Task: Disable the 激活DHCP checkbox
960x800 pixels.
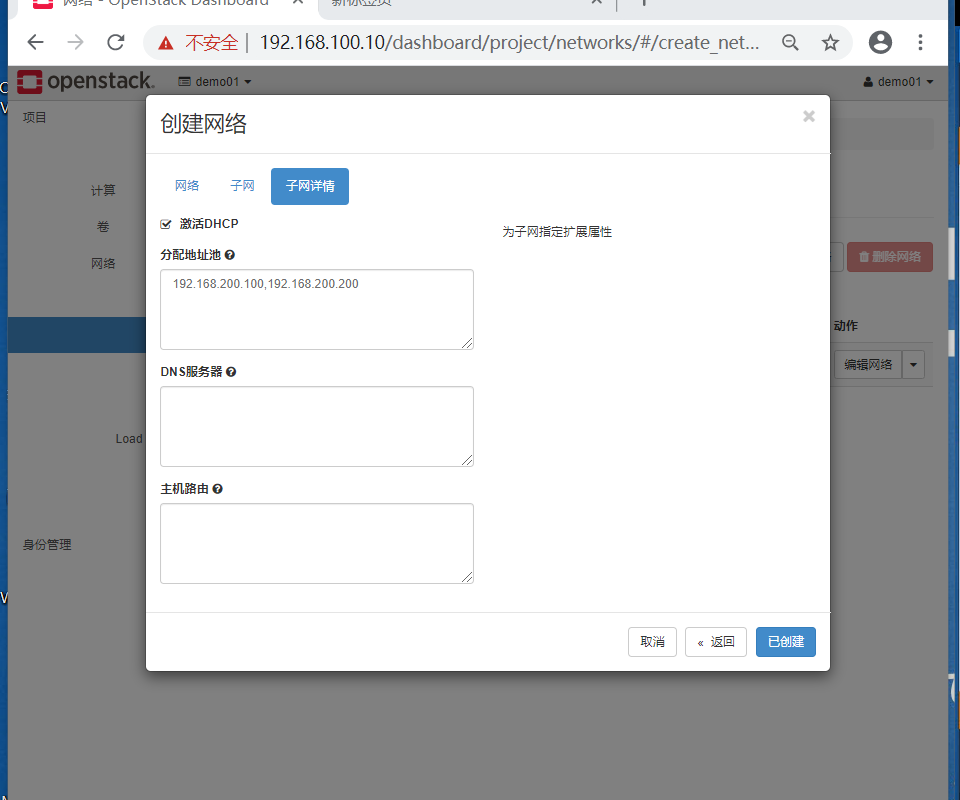Action: pos(165,223)
